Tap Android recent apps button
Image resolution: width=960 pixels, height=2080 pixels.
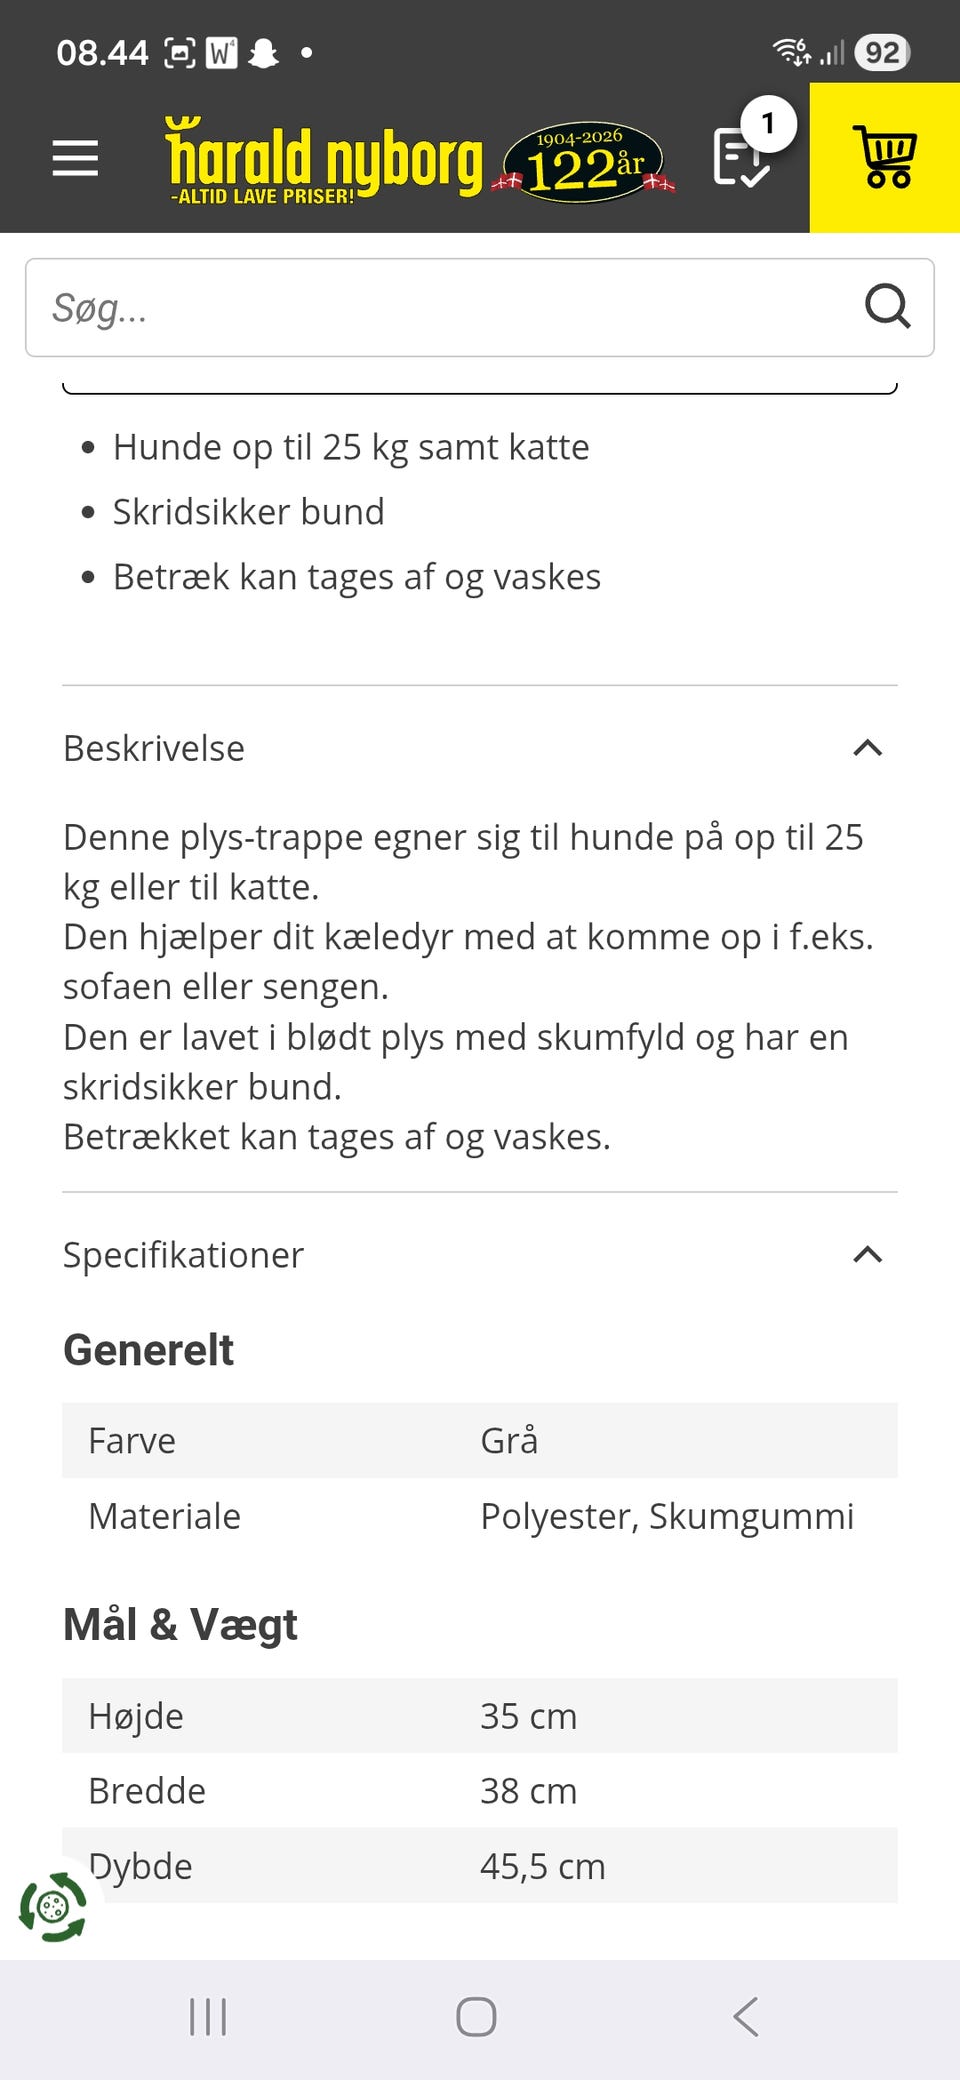(x=208, y=2016)
